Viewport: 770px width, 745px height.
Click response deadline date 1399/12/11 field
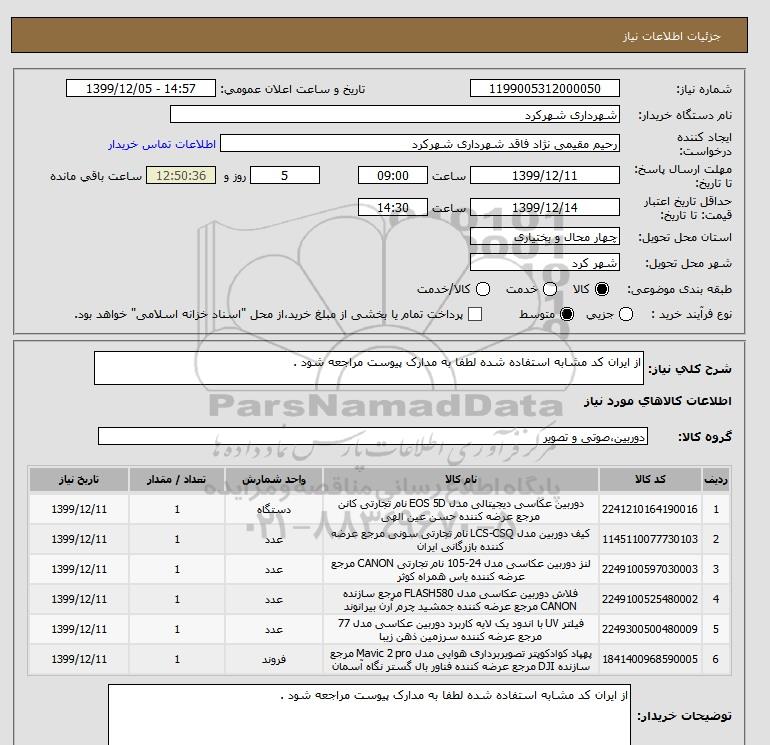pyautogui.click(x=545, y=175)
